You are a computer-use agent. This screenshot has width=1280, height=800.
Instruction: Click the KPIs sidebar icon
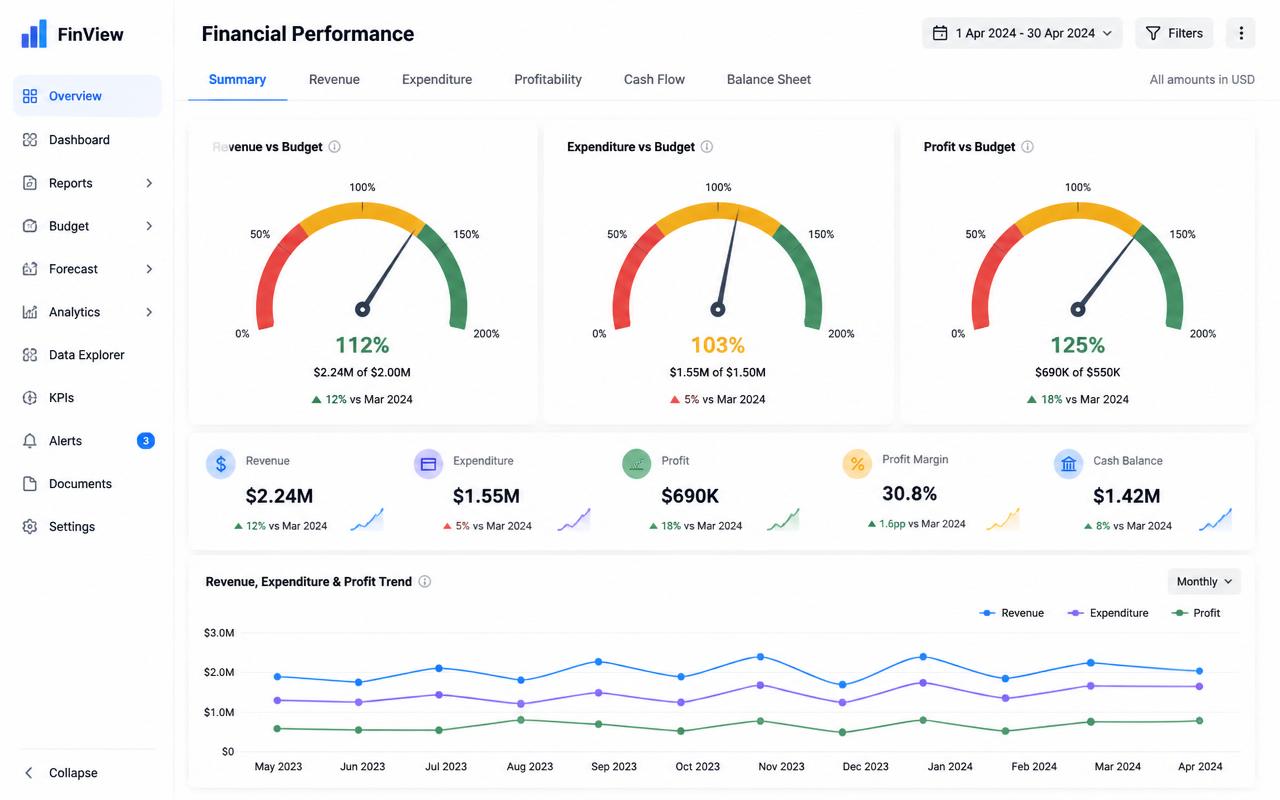[x=30, y=398]
